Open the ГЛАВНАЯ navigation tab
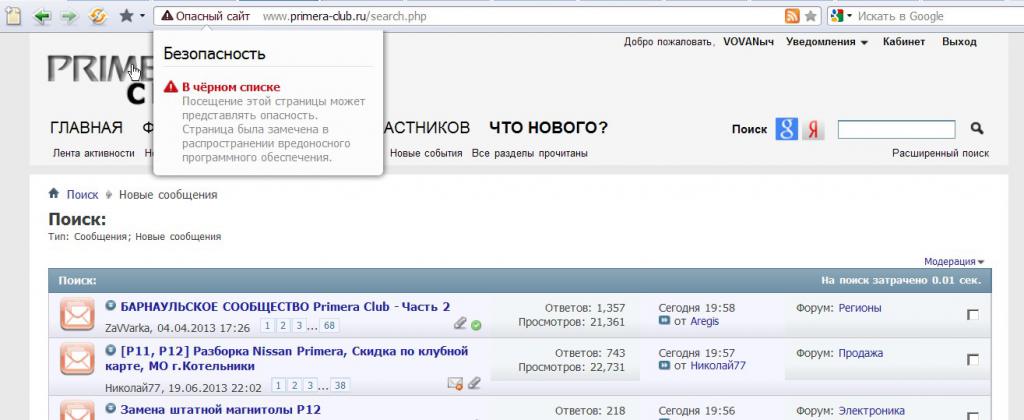 point(86,128)
